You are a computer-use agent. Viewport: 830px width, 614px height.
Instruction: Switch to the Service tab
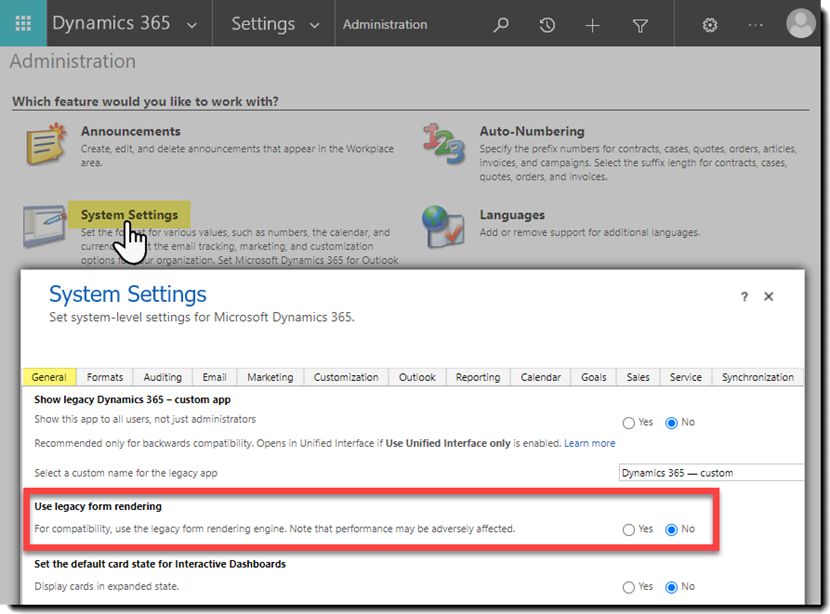pos(685,377)
